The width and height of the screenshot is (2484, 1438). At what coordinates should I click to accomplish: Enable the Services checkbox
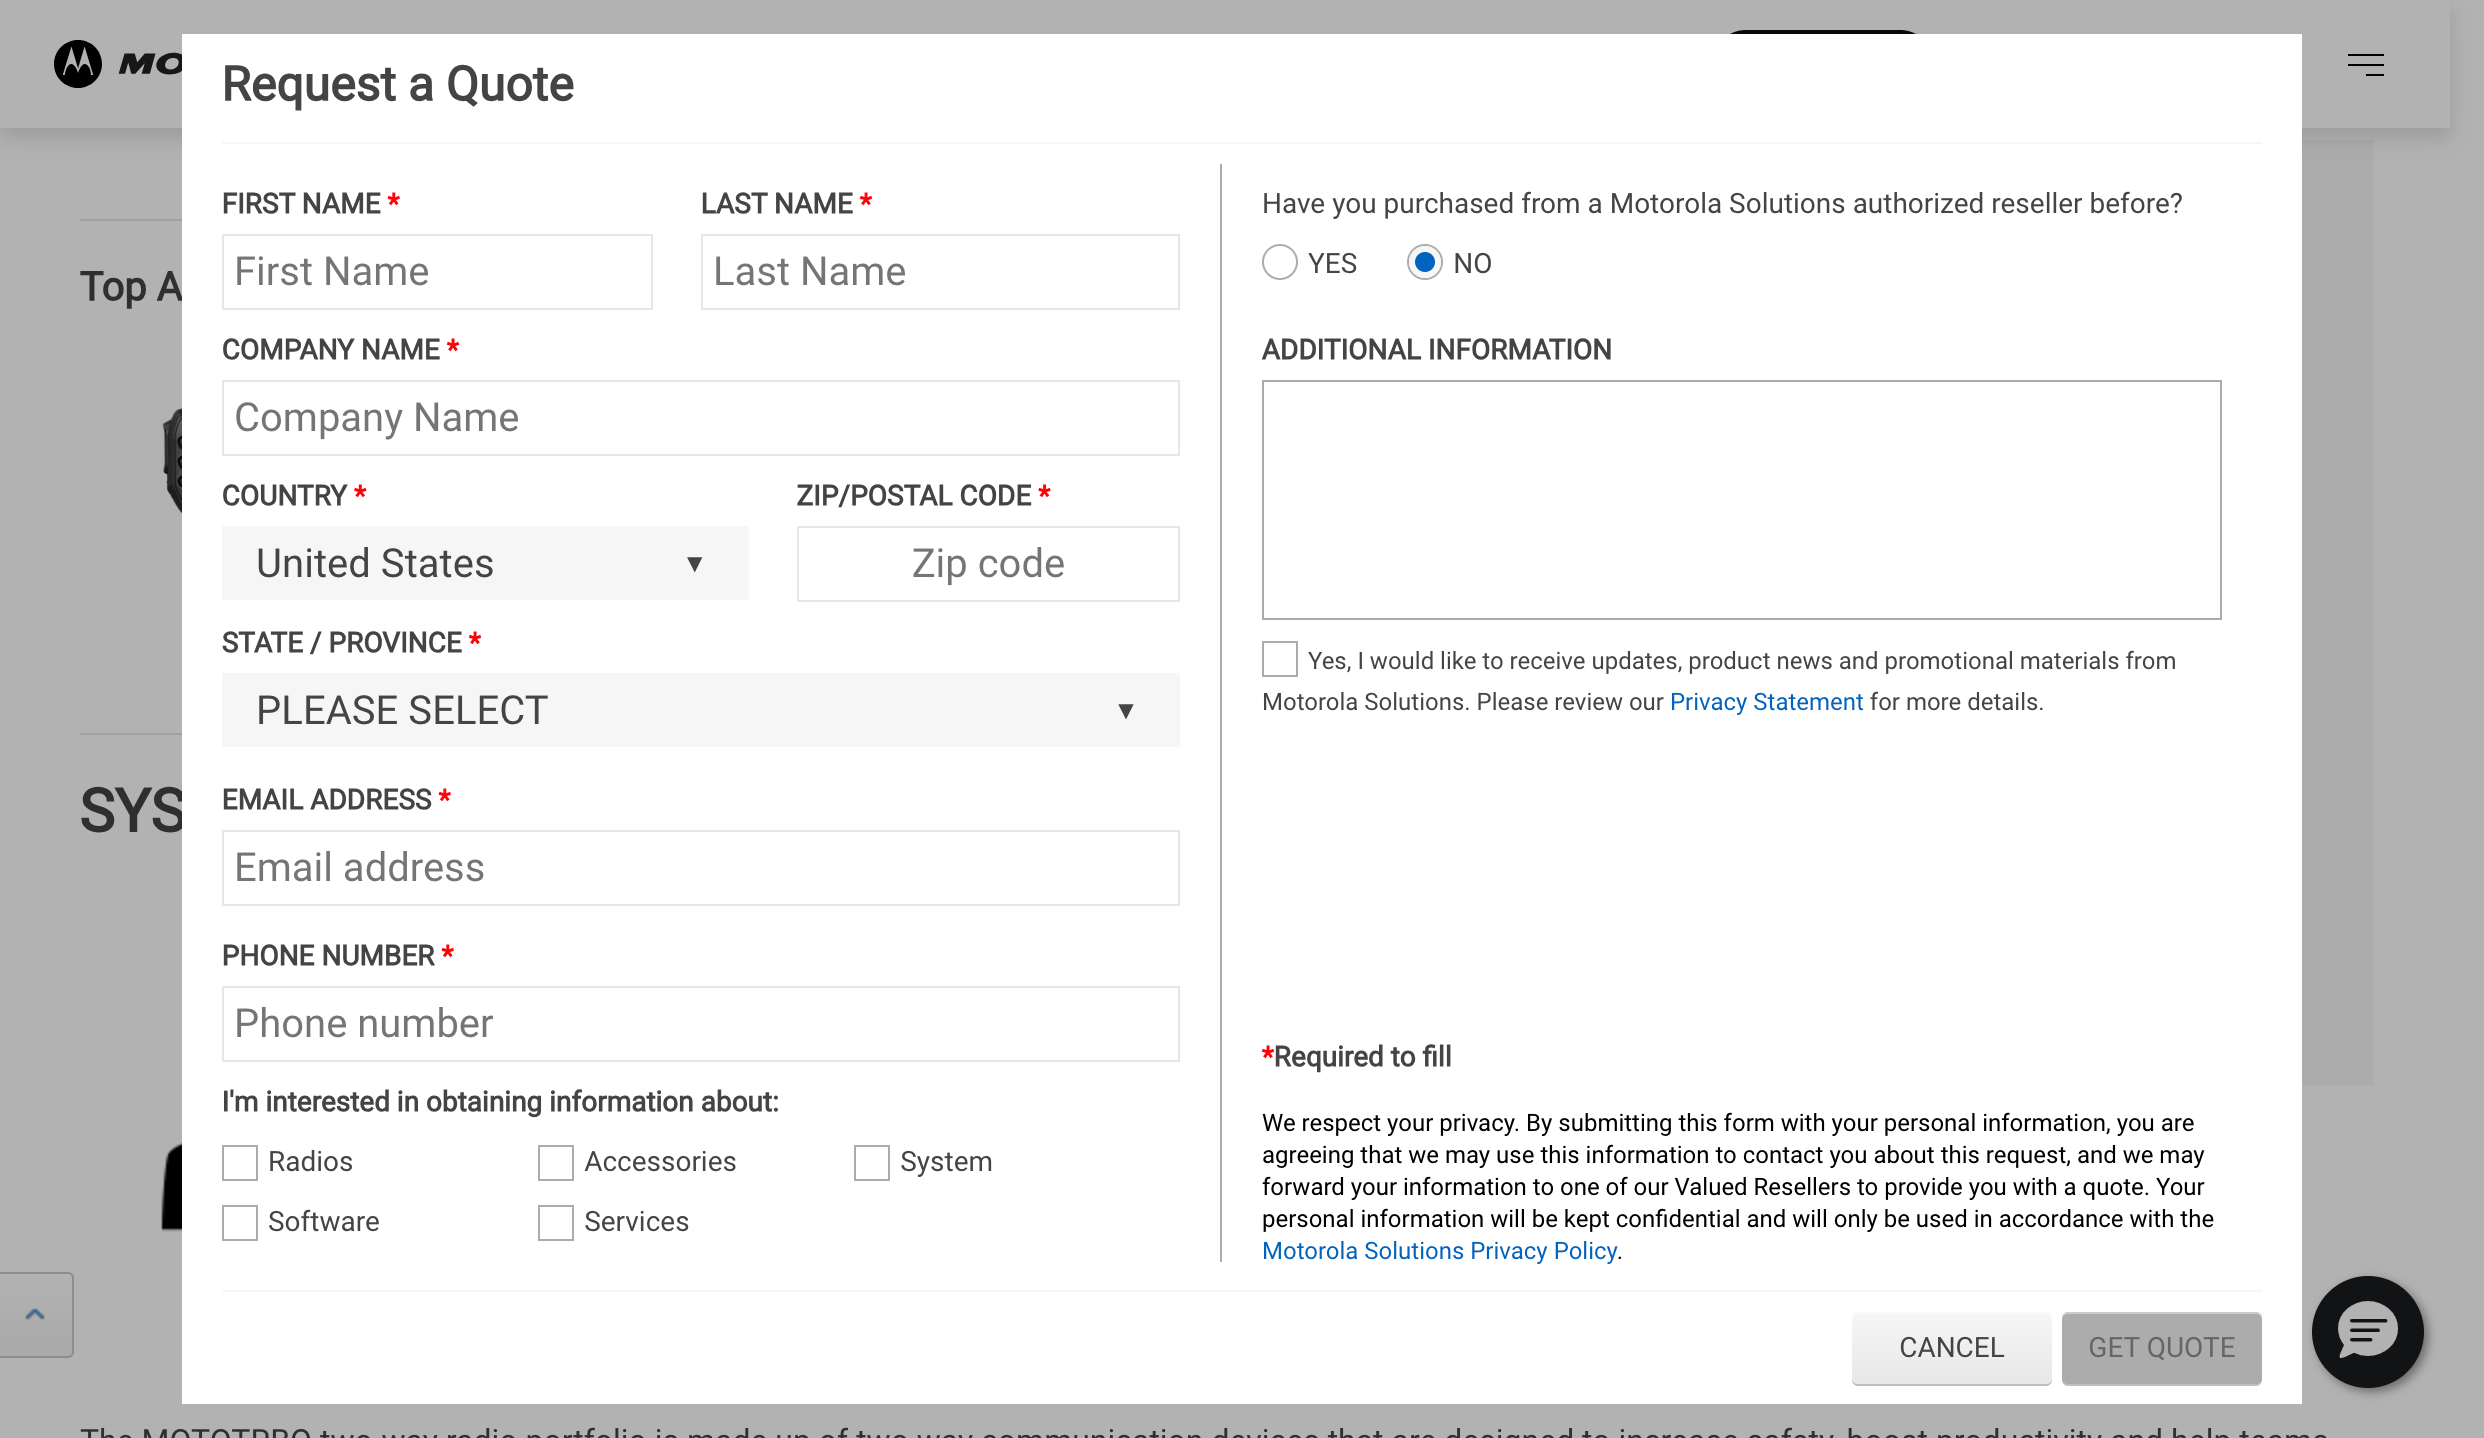click(x=555, y=1222)
